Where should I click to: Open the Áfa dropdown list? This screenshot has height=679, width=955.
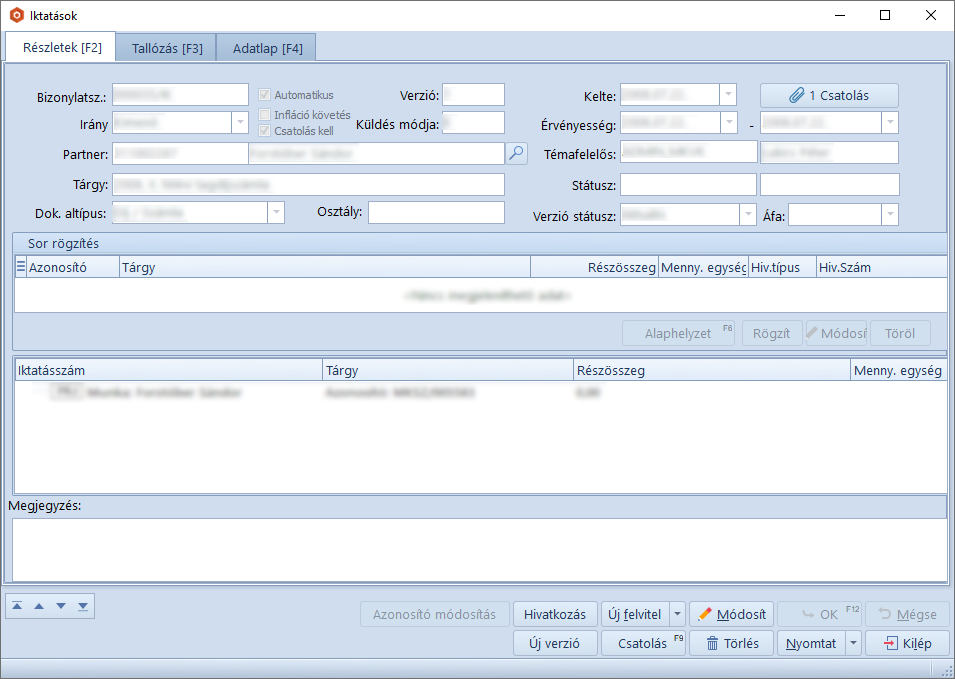coord(889,215)
